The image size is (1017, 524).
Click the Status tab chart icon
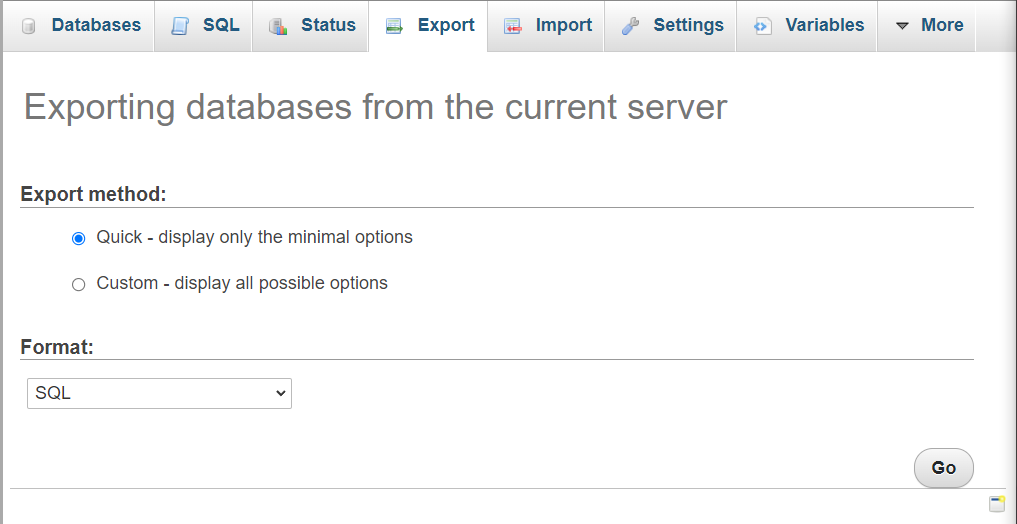[x=278, y=26]
